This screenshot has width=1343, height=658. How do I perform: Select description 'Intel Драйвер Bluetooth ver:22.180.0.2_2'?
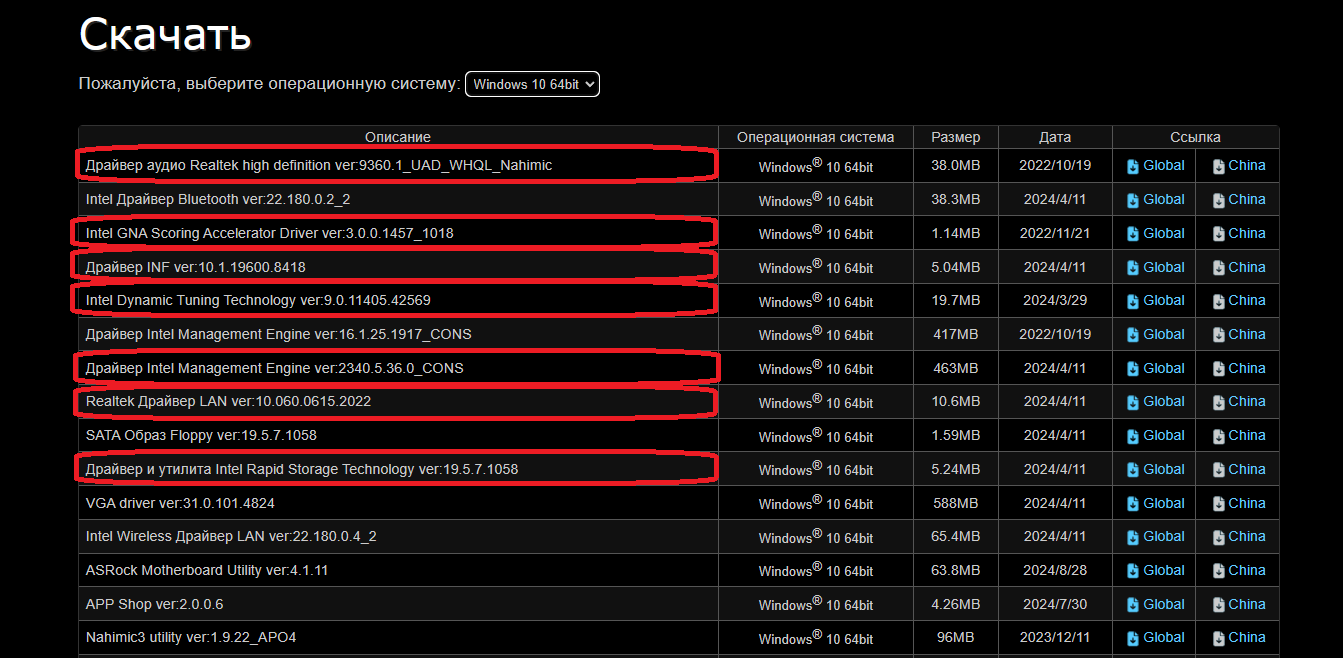pos(218,199)
